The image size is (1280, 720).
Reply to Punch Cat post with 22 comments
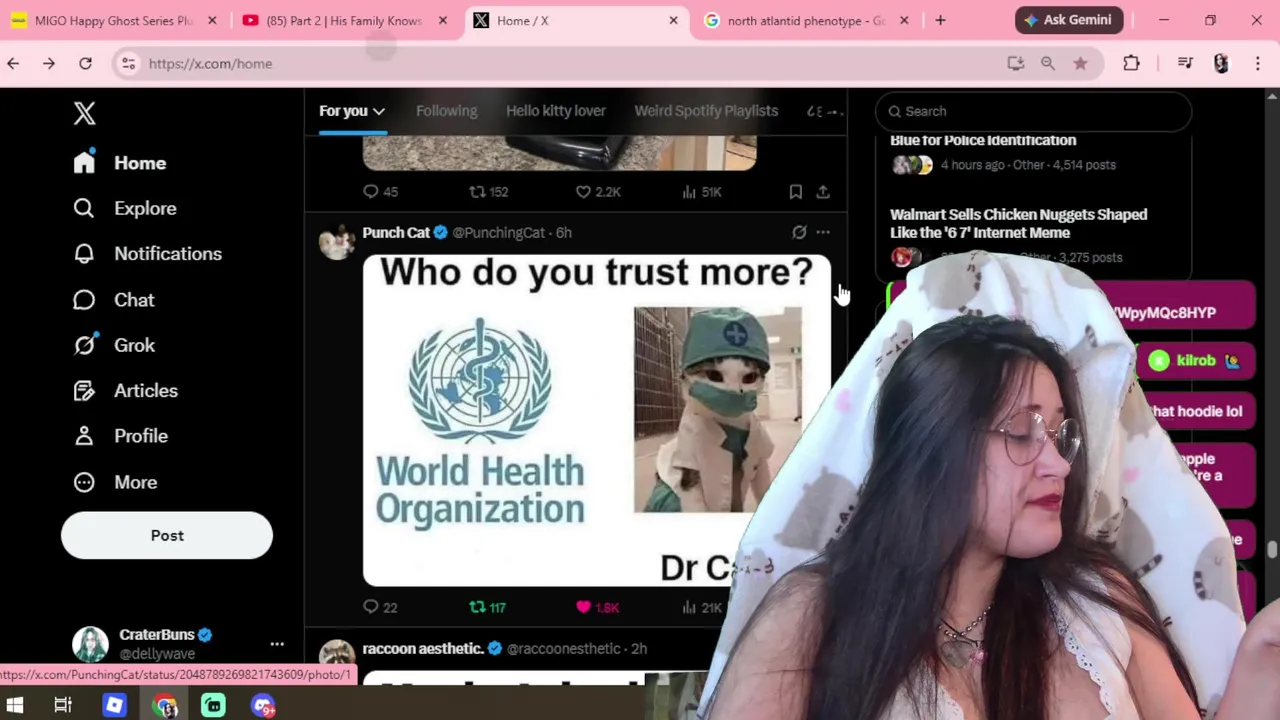click(x=380, y=607)
